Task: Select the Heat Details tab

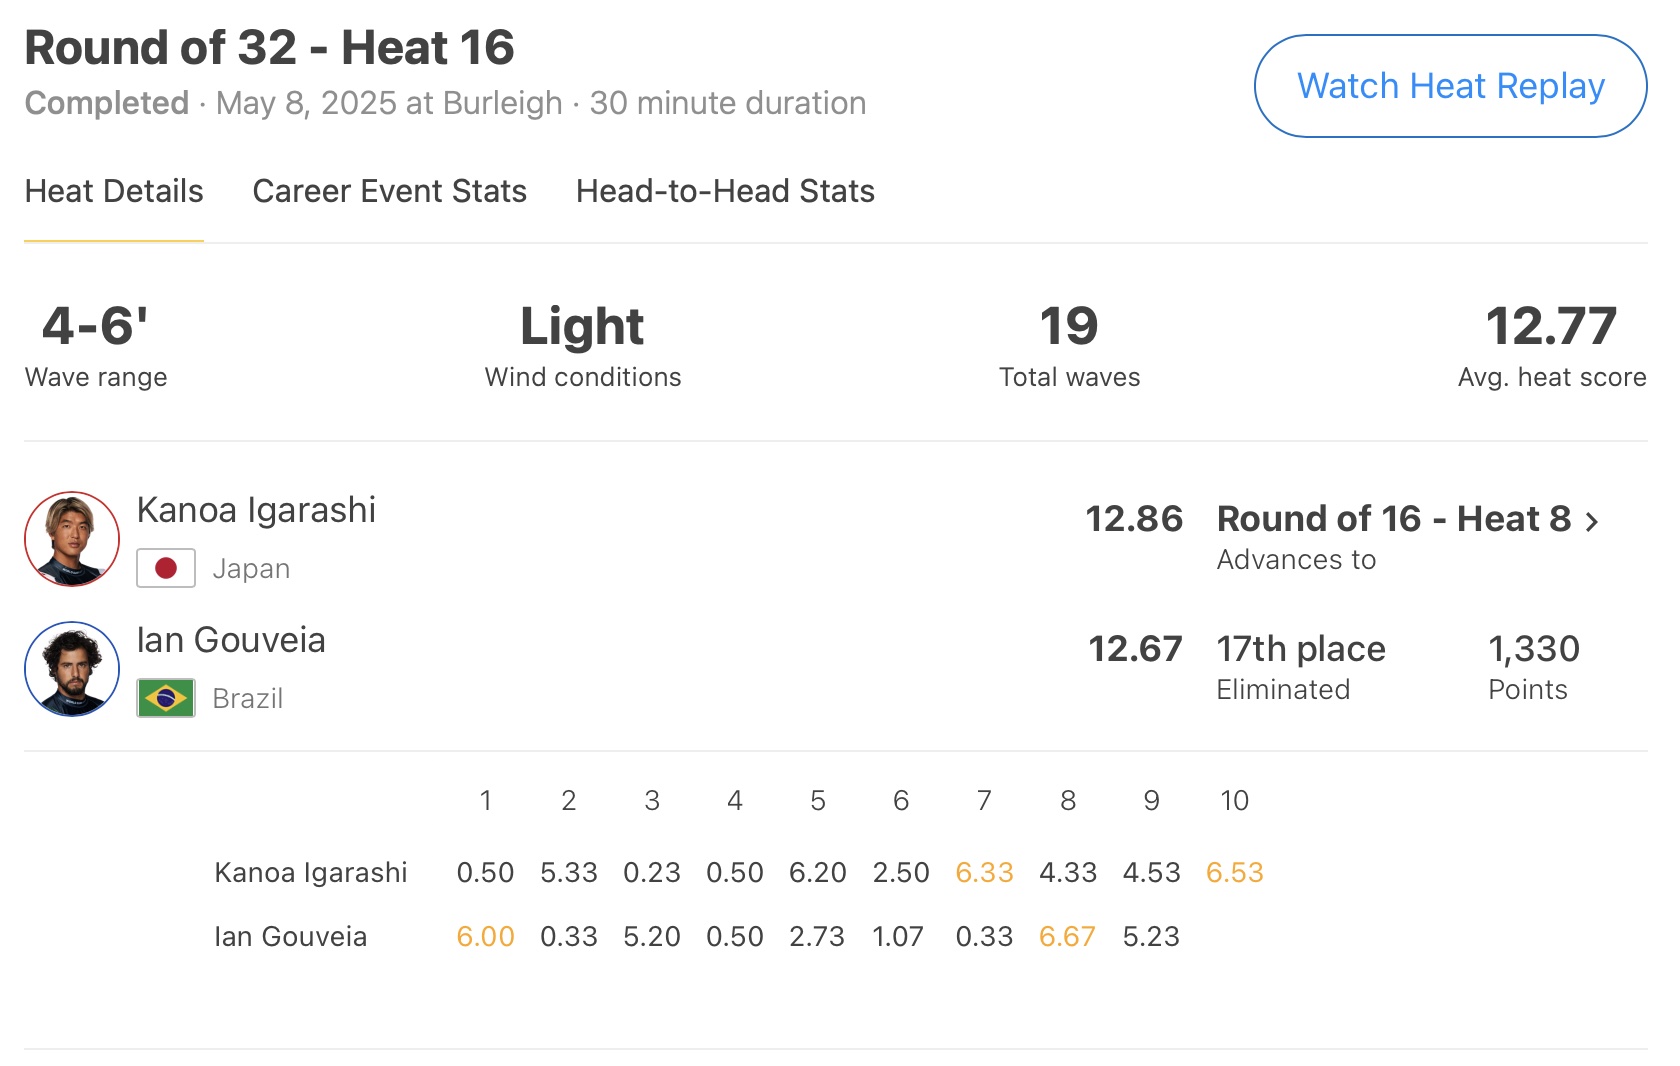Action: [114, 191]
